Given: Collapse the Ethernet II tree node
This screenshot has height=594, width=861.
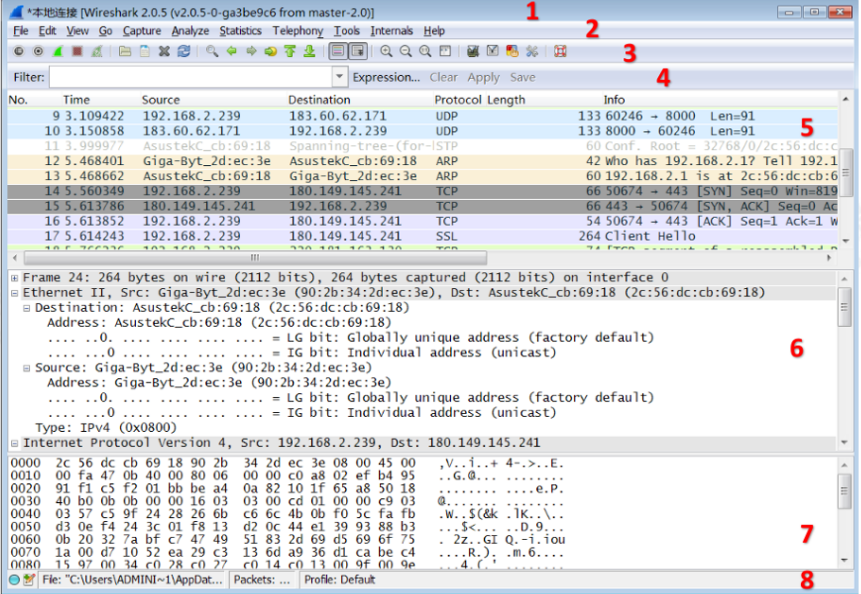Looking at the screenshot, I should (x=15, y=293).
